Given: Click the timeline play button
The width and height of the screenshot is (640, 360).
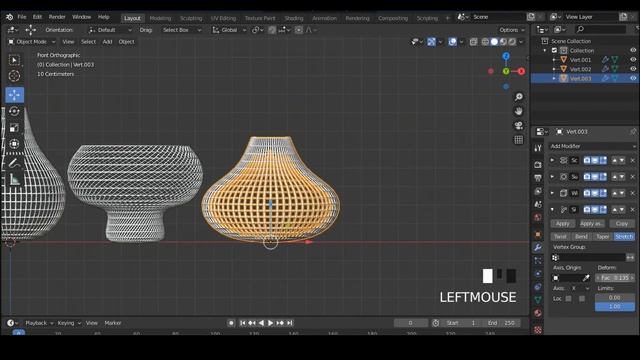Looking at the screenshot, I should tap(270, 323).
